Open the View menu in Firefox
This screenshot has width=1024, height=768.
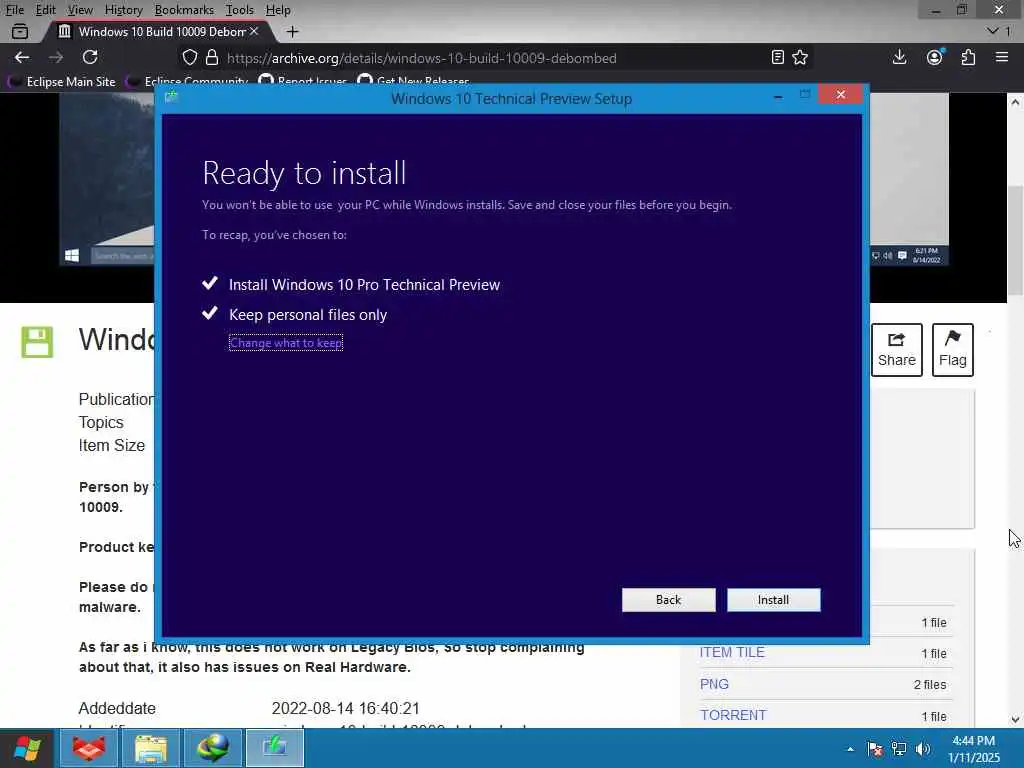click(80, 10)
